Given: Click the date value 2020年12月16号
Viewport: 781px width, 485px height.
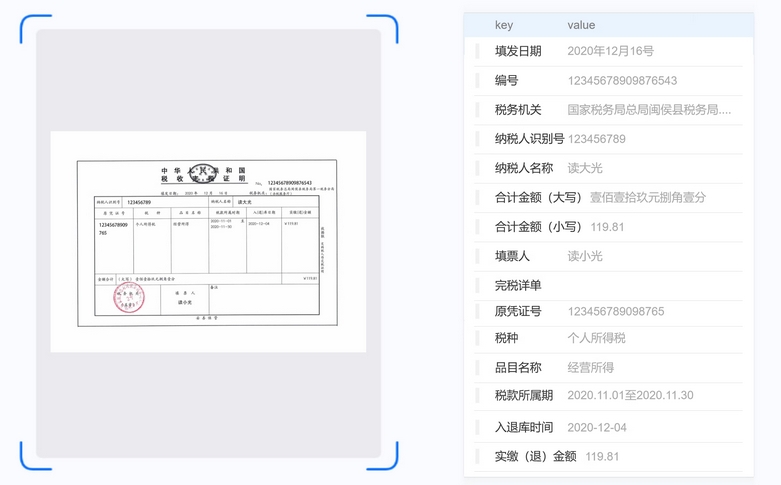Looking at the screenshot, I should pos(610,51).
